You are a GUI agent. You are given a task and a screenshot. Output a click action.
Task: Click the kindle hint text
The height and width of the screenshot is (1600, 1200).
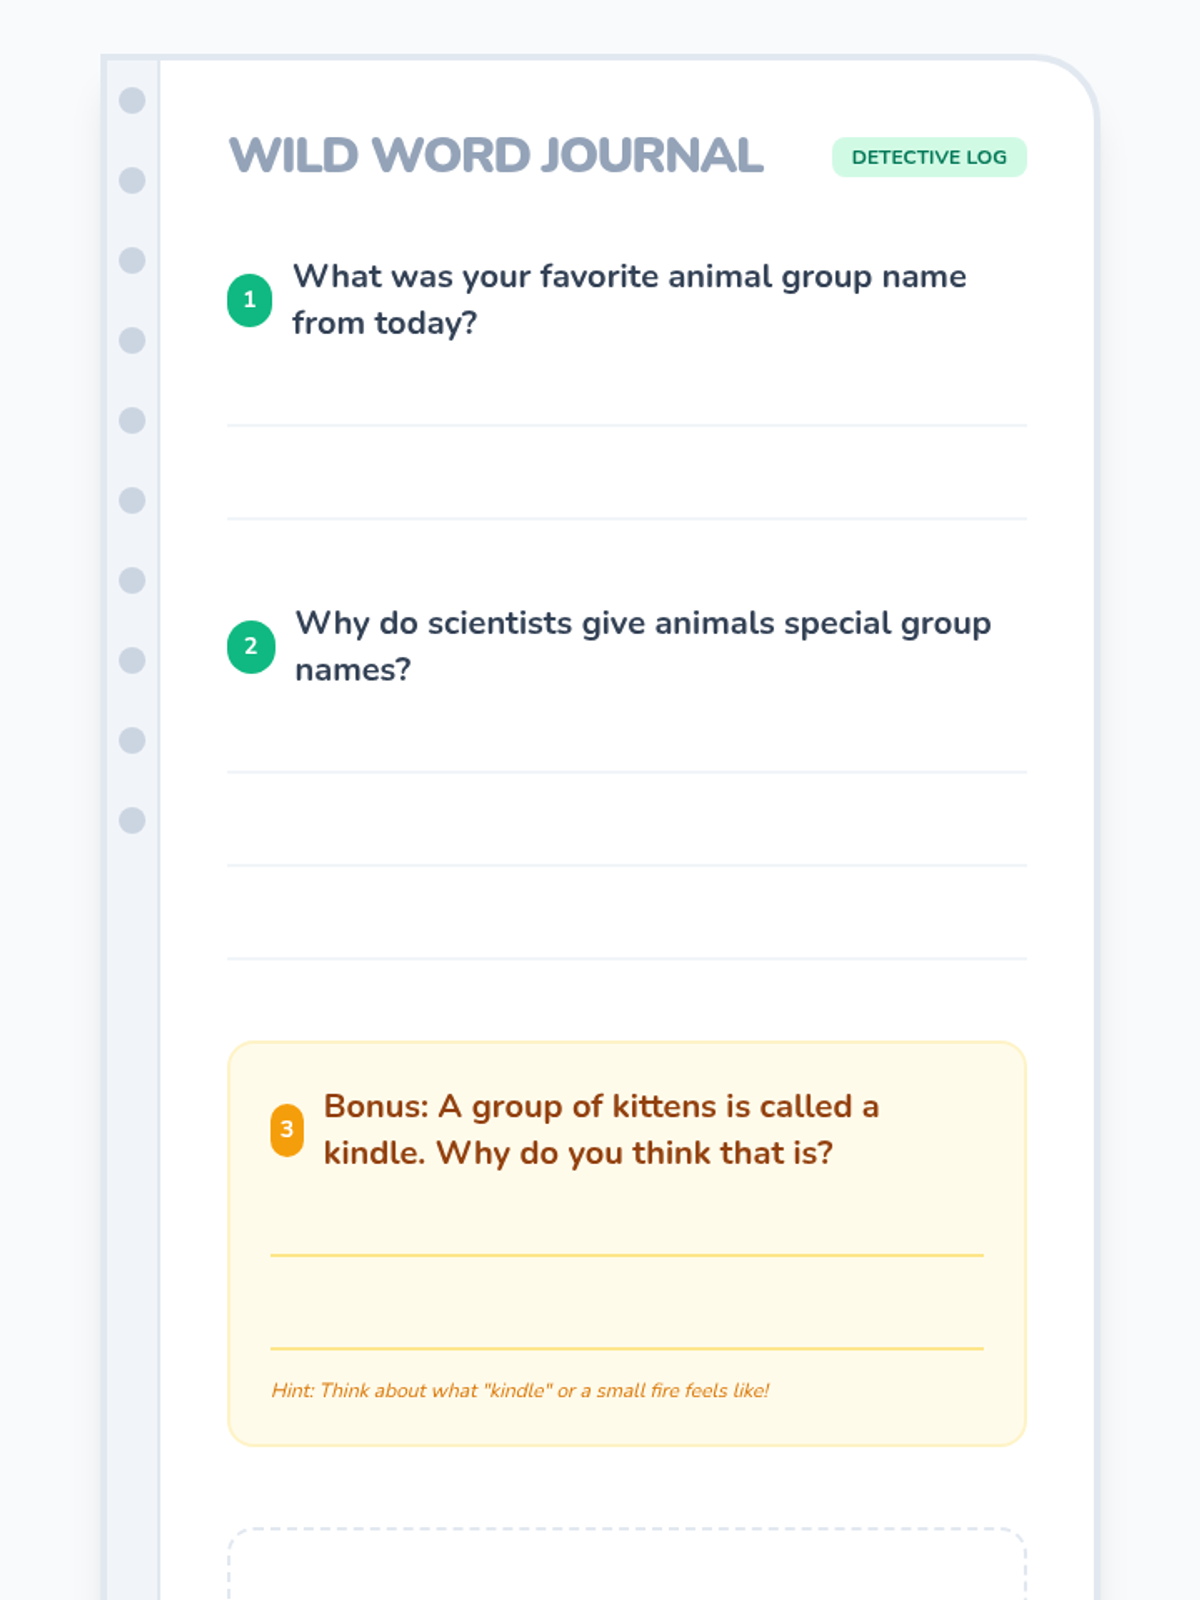(x=520, y=1390)
